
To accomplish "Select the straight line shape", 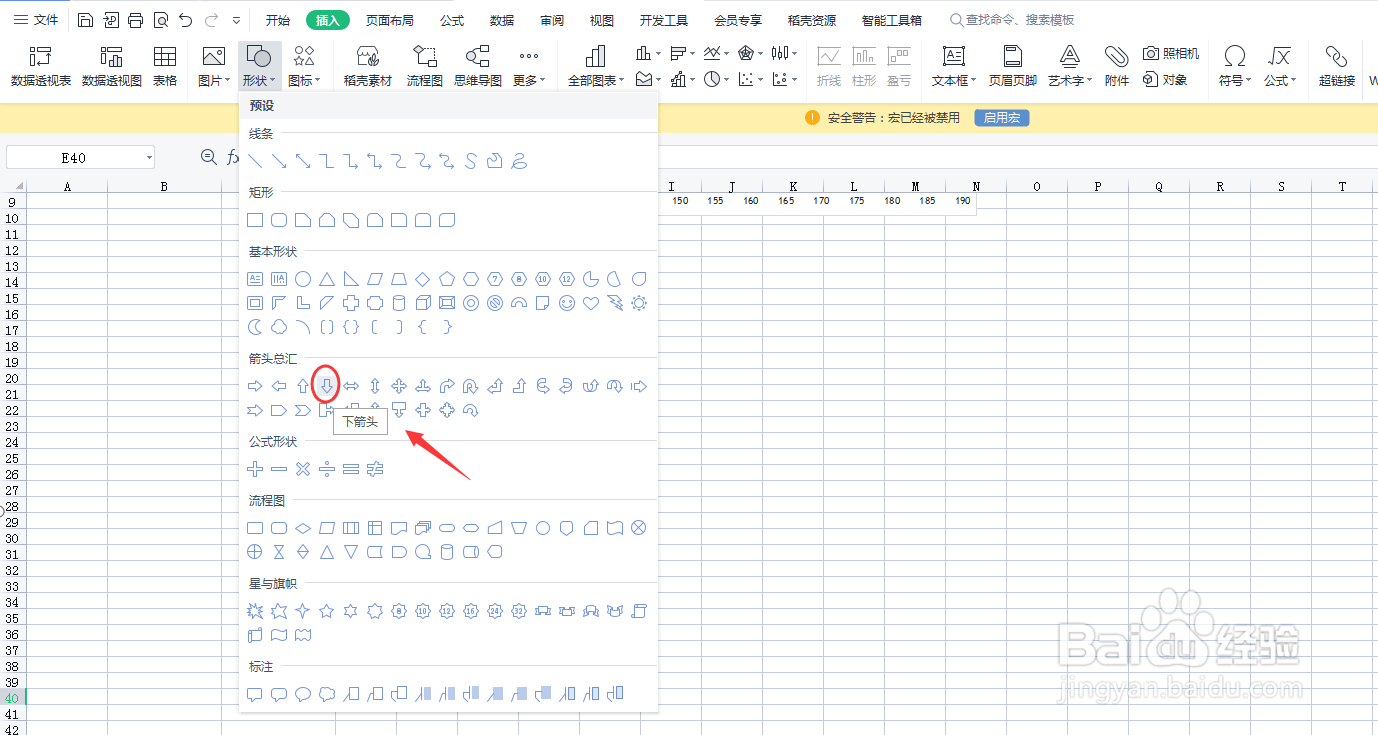I will pos(255,161).
